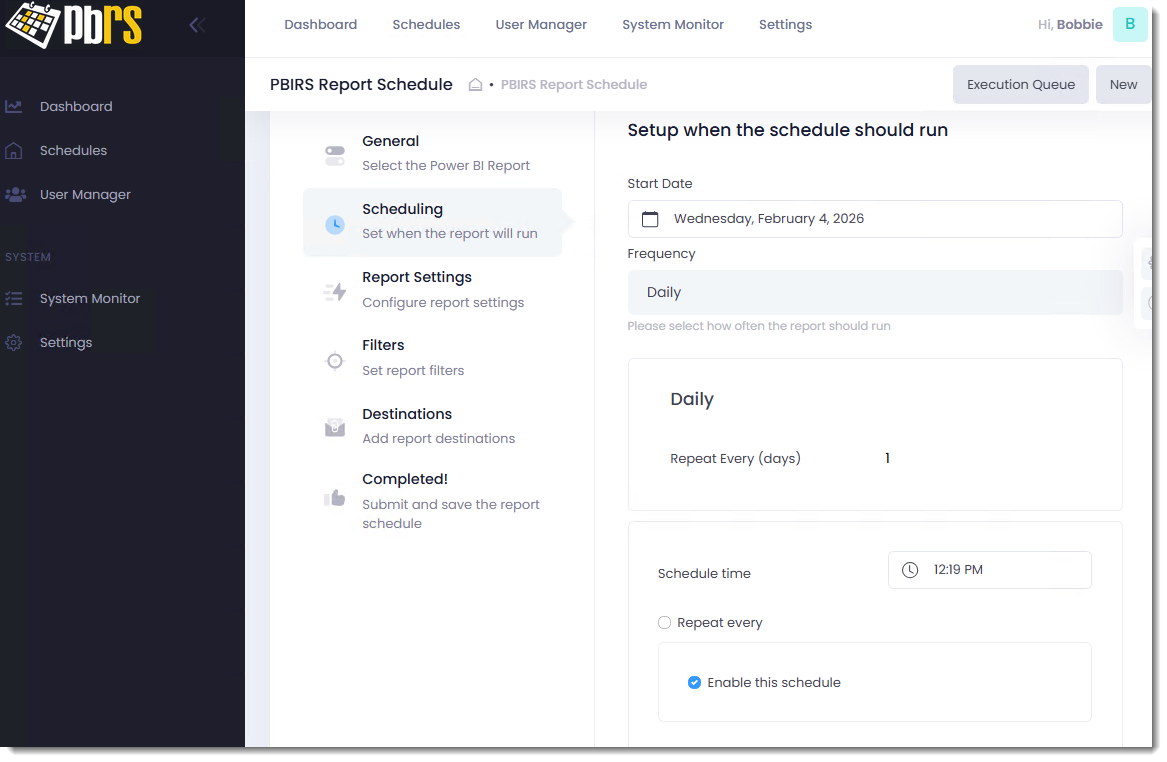Open user avatar B in header
This screenshot has height=762, width=1167.
tap(1129, 25)
